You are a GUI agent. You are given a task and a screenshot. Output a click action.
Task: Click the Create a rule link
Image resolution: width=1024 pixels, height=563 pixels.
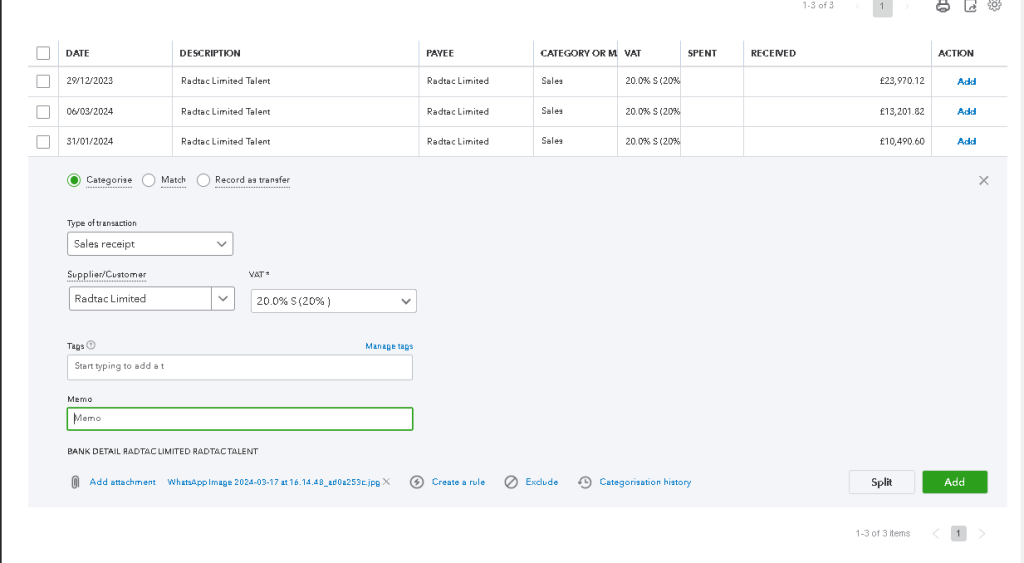[458, 482]
